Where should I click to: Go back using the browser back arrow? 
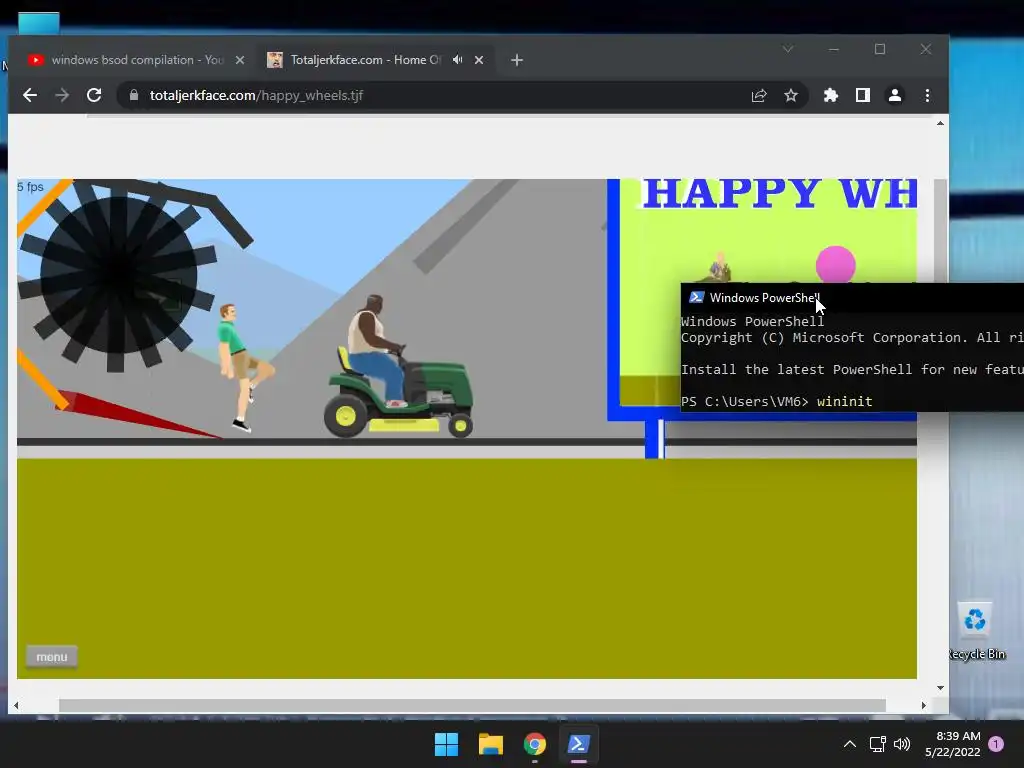[29, 95]
